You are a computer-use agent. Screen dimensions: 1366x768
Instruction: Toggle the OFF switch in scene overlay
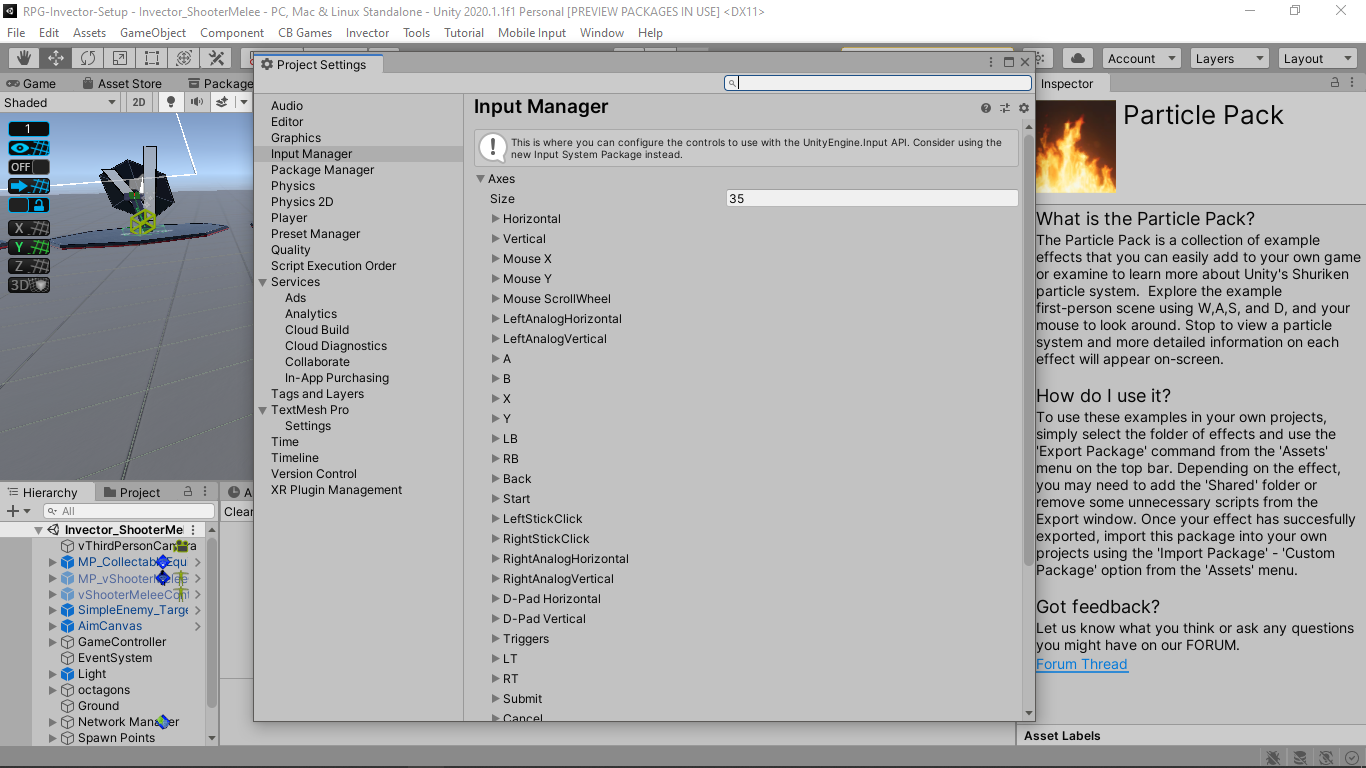tap(29, 167)
